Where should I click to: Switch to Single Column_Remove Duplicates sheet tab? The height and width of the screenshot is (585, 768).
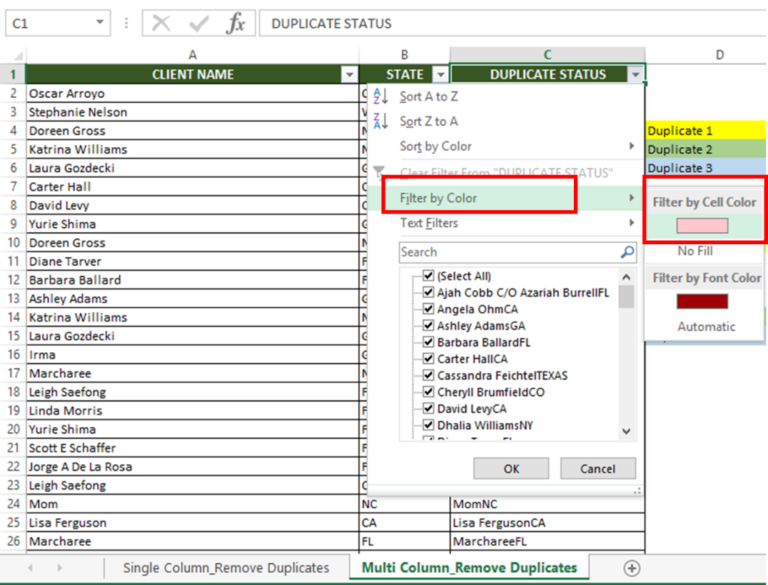pos(226,568)
